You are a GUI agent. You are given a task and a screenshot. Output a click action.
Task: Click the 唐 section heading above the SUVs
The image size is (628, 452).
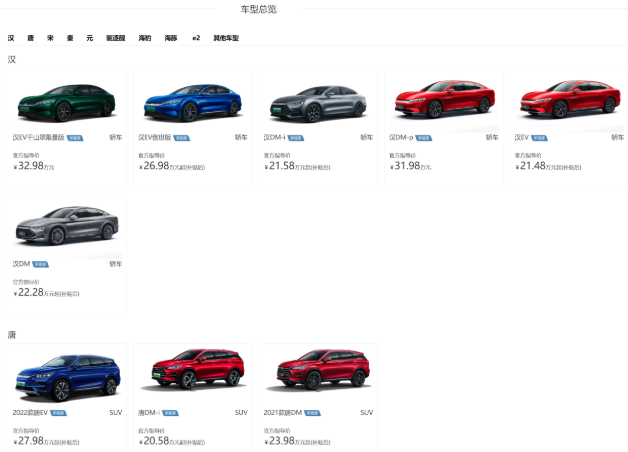12,335
